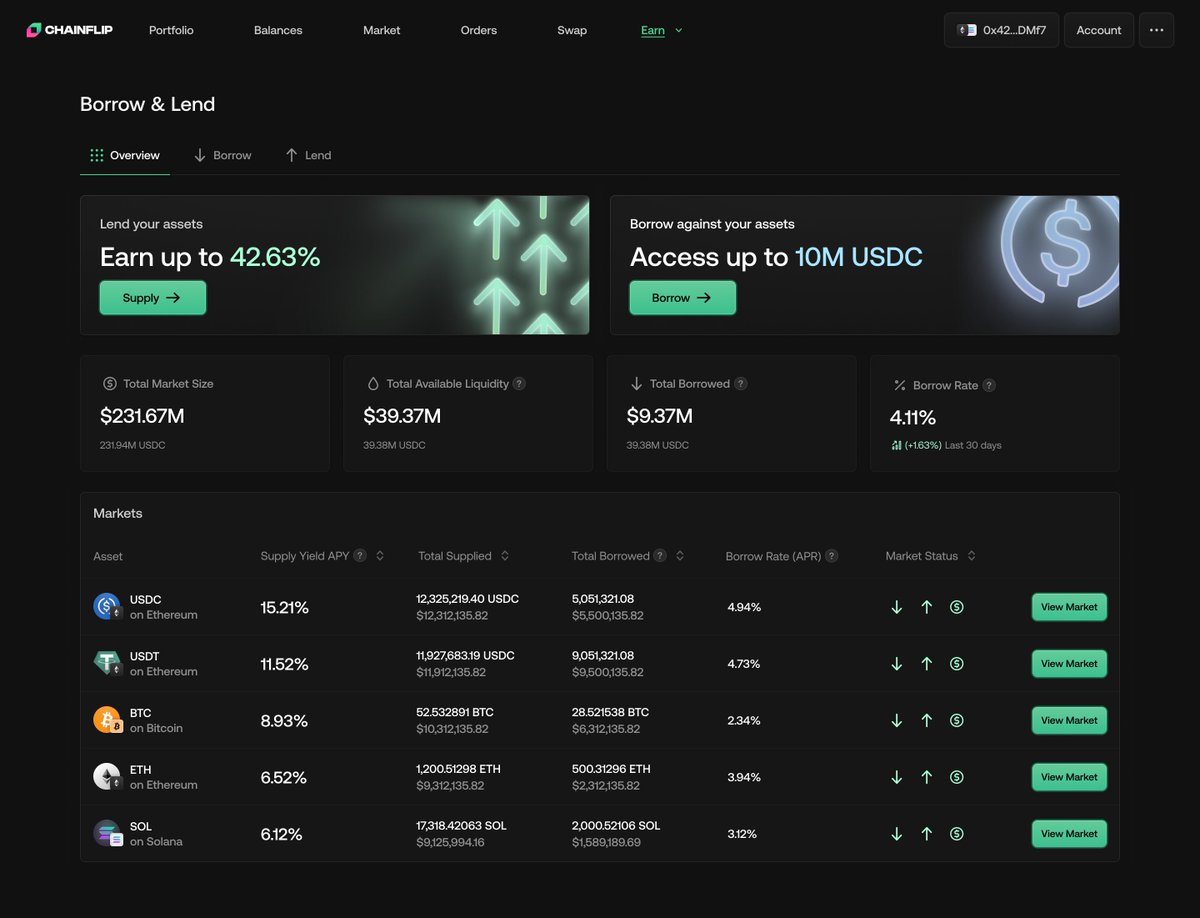Click the percent icon next to Borrow Rate

tap(898, 384)
